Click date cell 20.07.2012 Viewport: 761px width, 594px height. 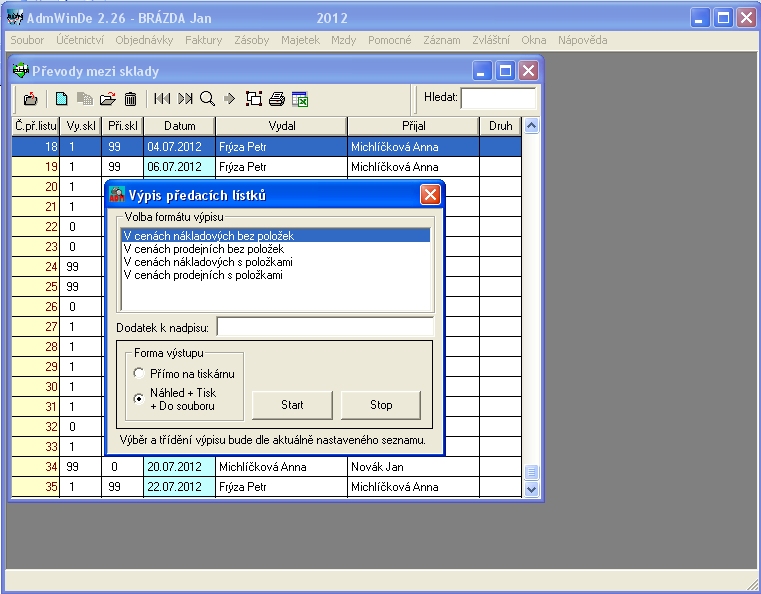[x=180, y=467]
